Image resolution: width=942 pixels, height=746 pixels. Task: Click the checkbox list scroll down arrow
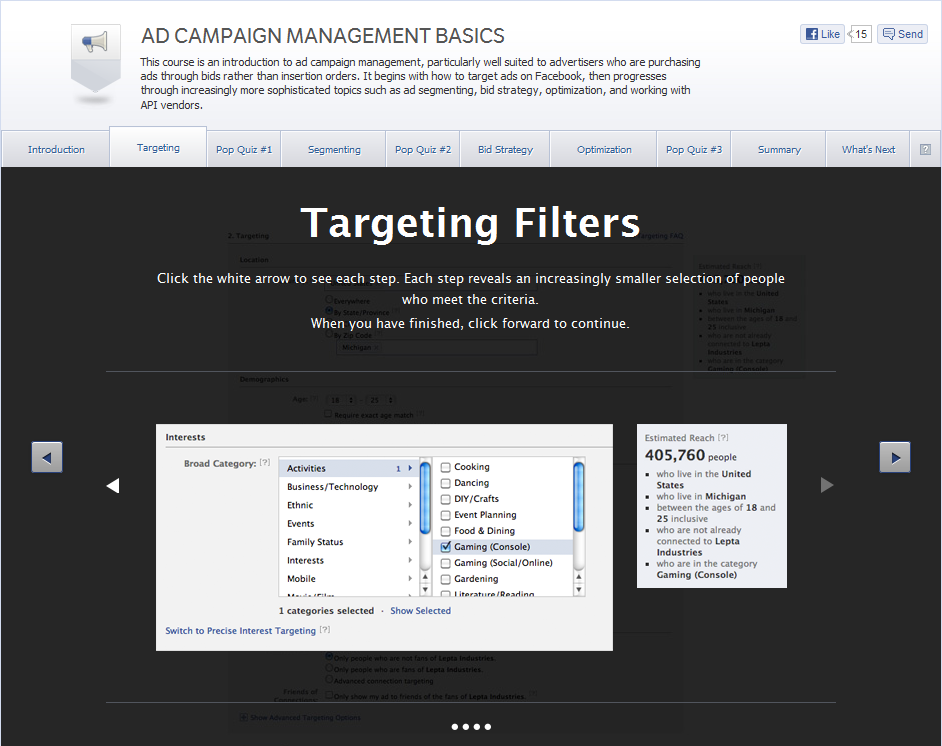click(579, 590)
